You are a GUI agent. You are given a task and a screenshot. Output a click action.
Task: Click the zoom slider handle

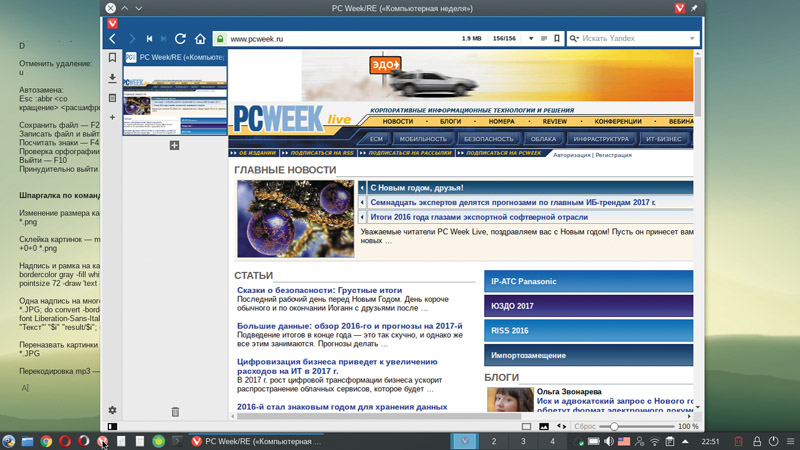(x=614, y=426)
